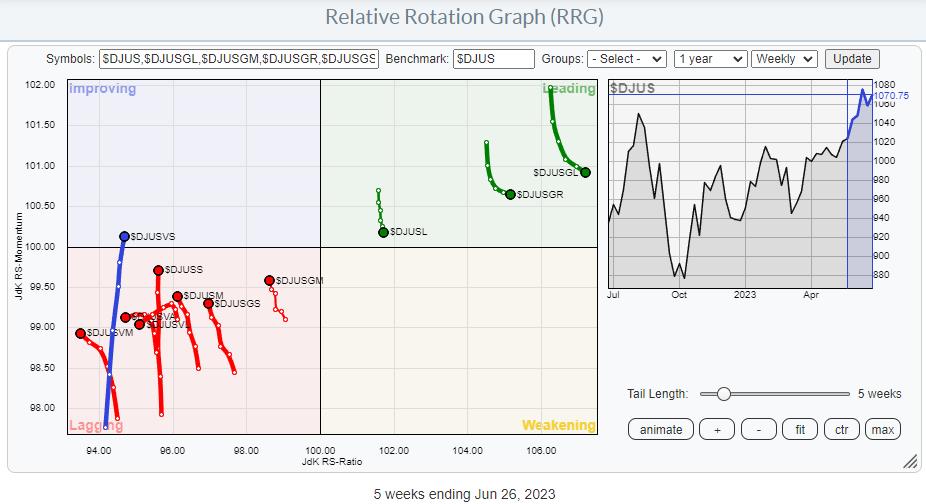926x504 pixels.
Task: Maximize the graph with max button
Action: click(x=882, y=429)
